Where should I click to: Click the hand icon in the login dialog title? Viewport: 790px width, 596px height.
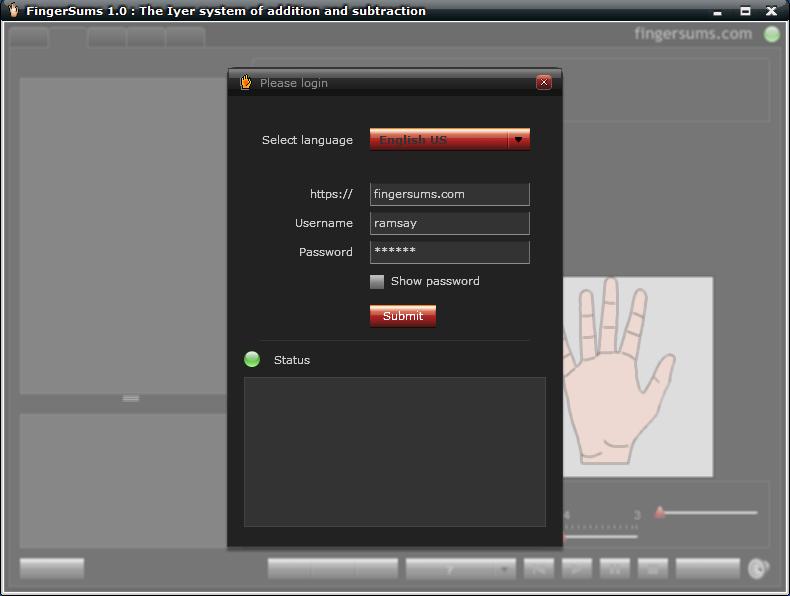[245, 83]
